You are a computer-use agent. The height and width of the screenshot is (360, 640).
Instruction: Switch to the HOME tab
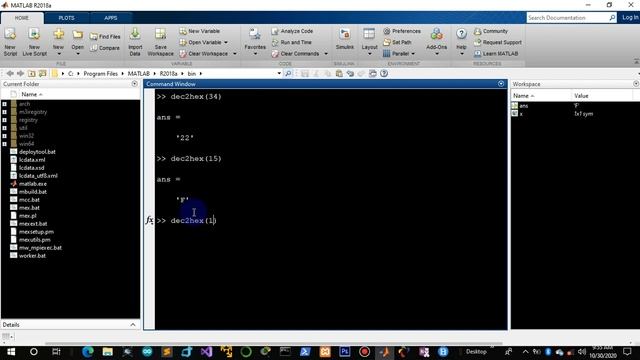coord(22,18)
